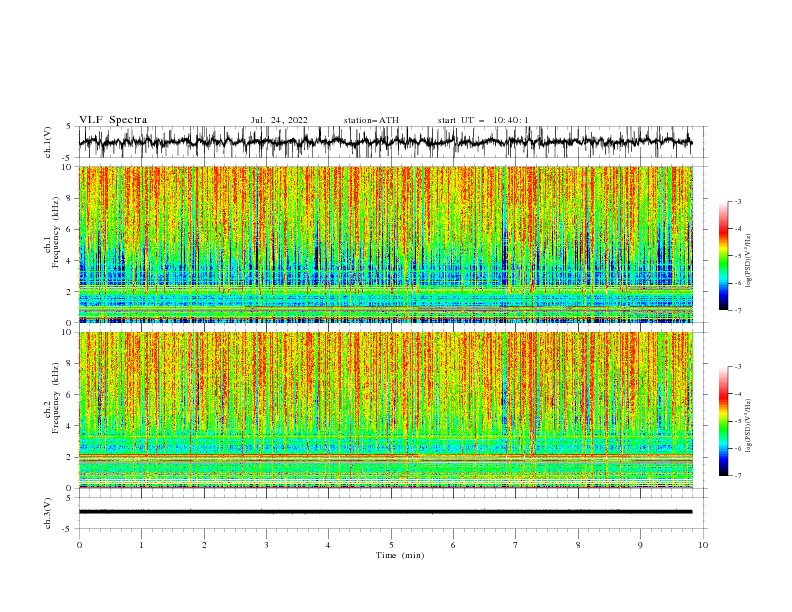
Task: Click the "start UT = 10:40:1" header text
Action: 483,120
